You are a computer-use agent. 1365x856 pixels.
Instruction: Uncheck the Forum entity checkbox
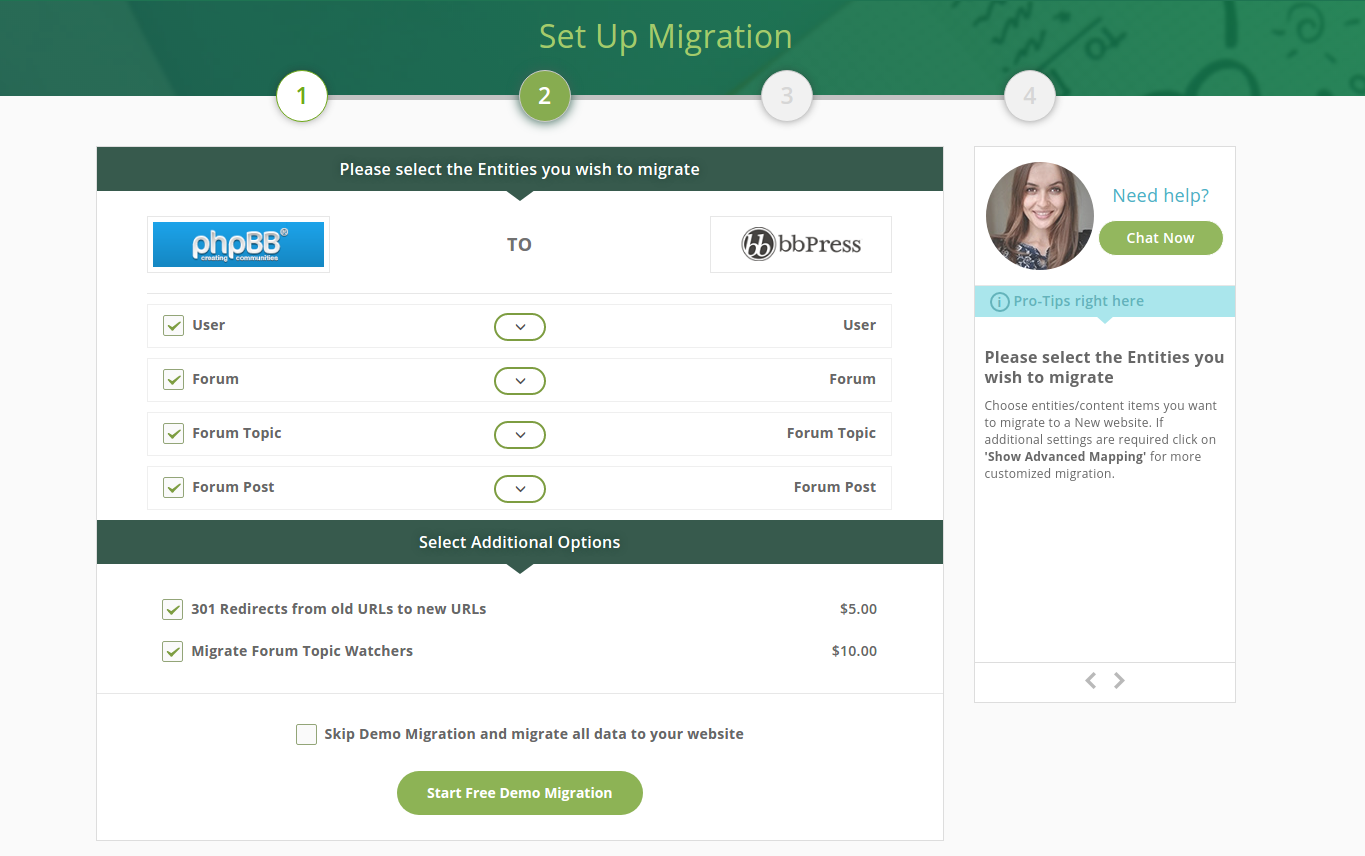[x=173, y=379]
